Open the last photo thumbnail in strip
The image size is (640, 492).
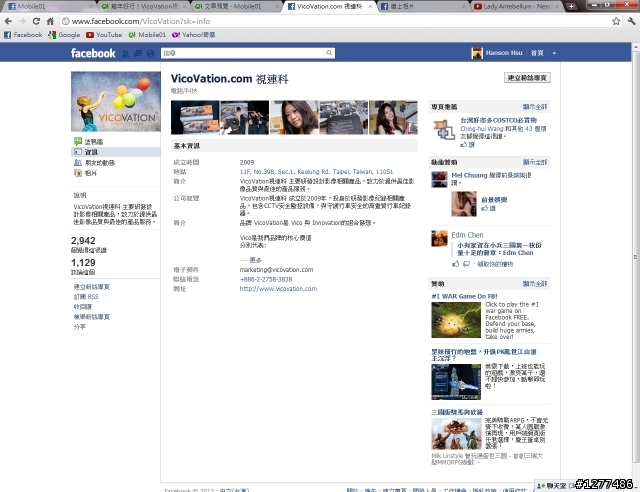click(x=393, y=118)
